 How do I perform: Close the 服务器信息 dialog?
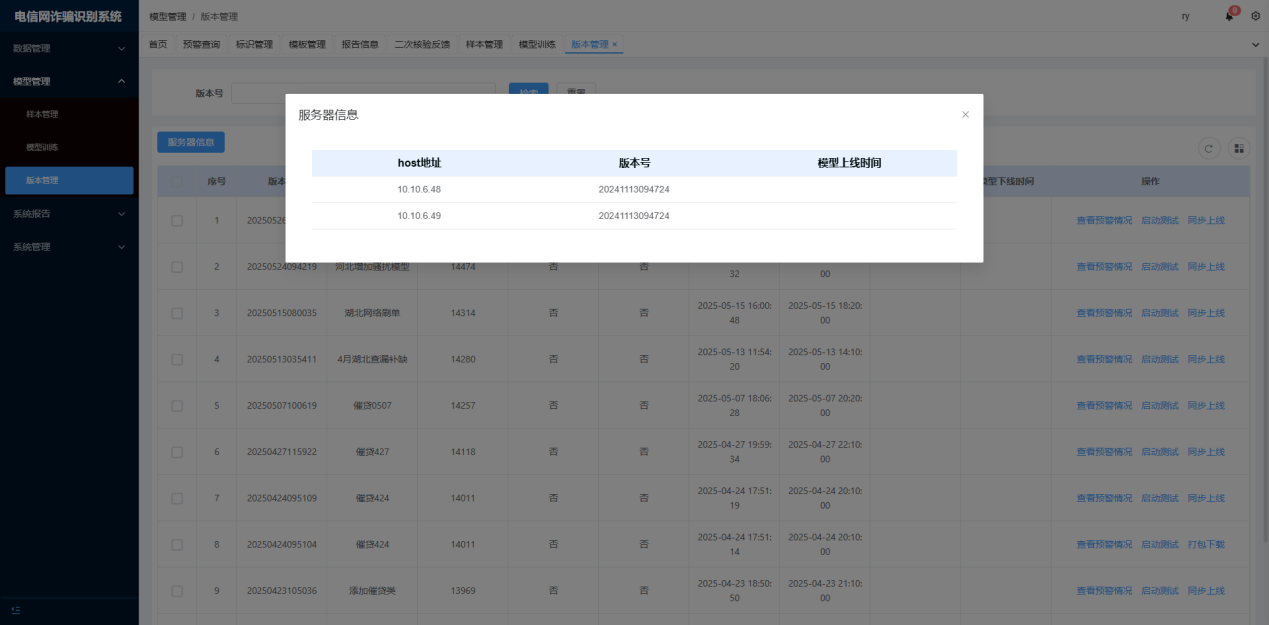965,115
